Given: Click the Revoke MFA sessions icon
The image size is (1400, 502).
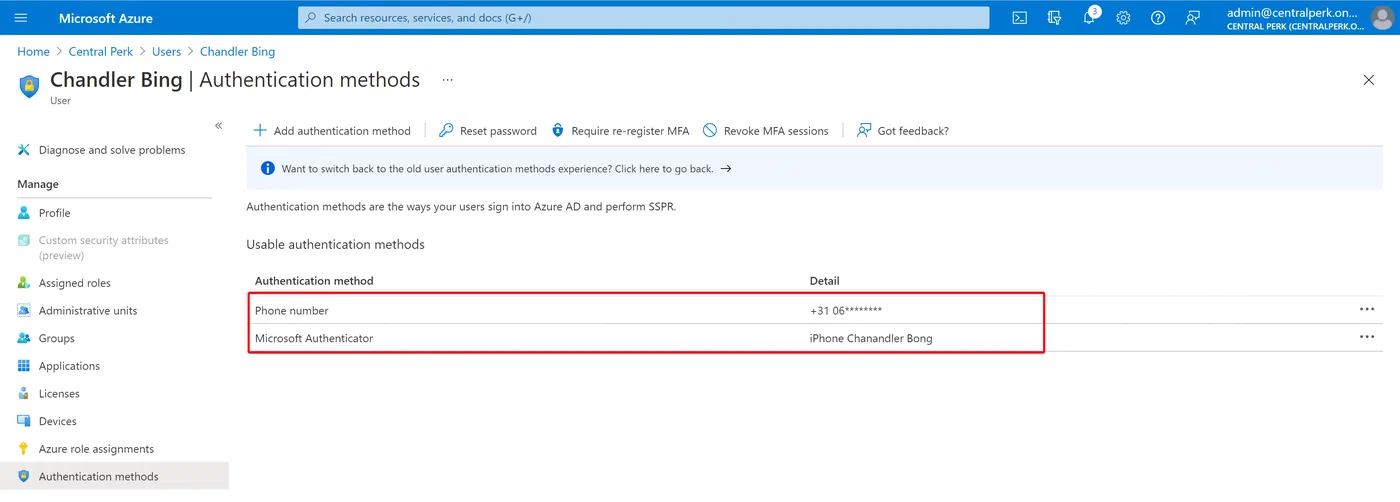Looking at the screenshot, I should [710, 130].
